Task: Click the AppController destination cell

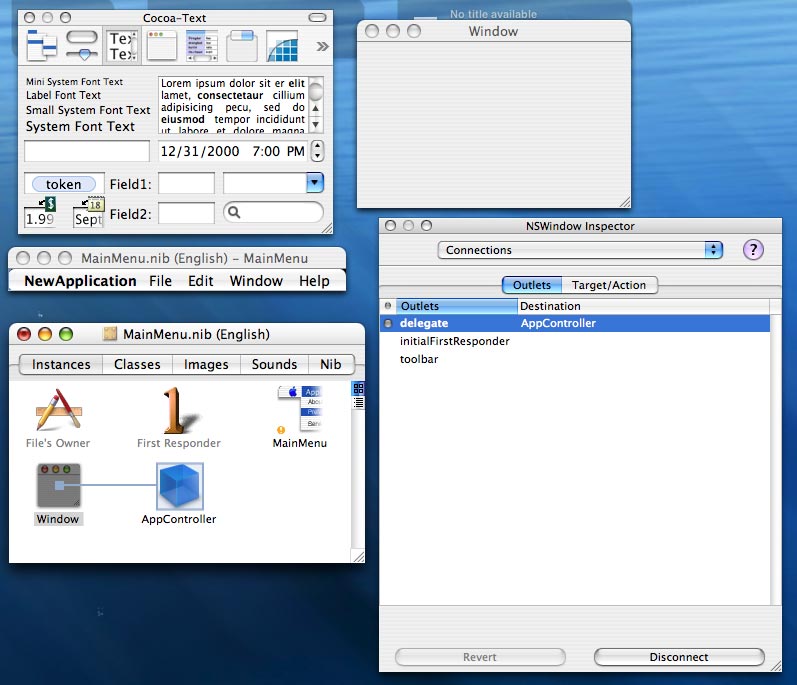Action: 558,323
